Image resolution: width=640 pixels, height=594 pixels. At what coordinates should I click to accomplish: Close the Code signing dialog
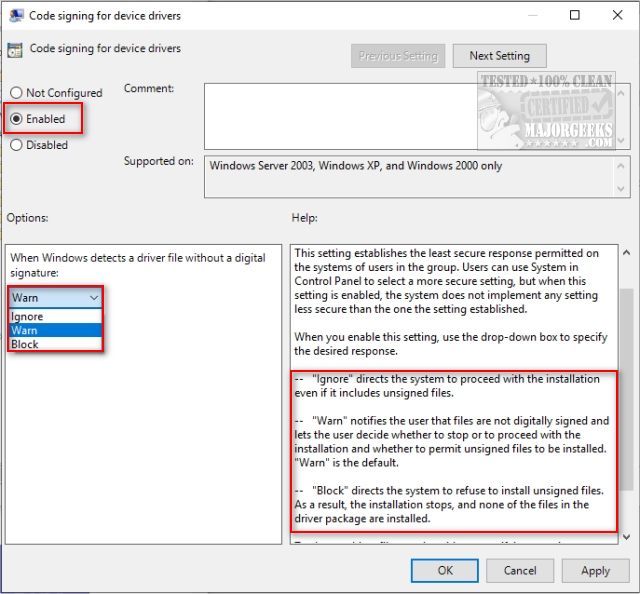coord(618,15)
